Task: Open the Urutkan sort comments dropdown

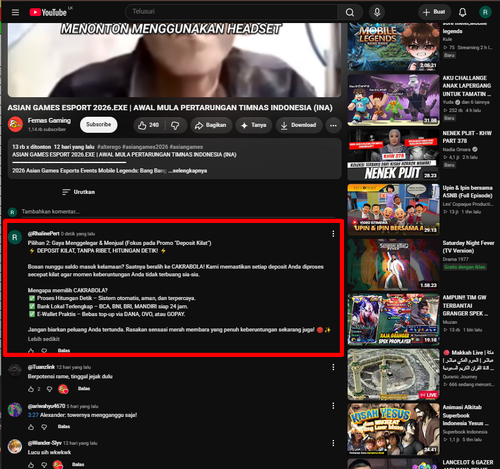Action: point(78,192)
